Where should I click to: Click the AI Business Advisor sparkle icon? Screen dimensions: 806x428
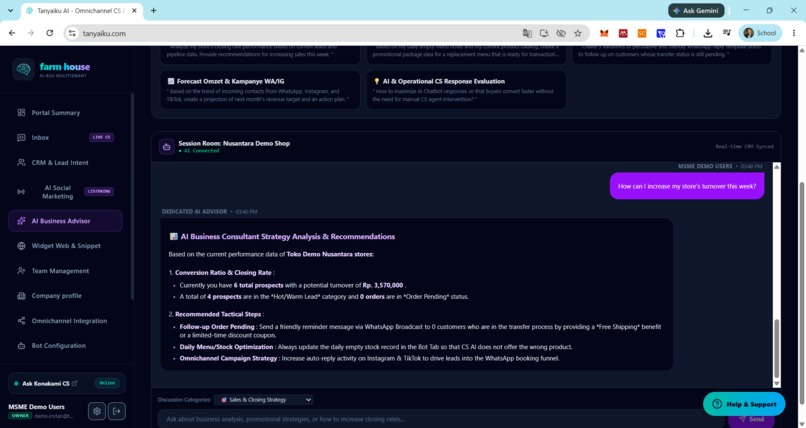tap(21, 221)
